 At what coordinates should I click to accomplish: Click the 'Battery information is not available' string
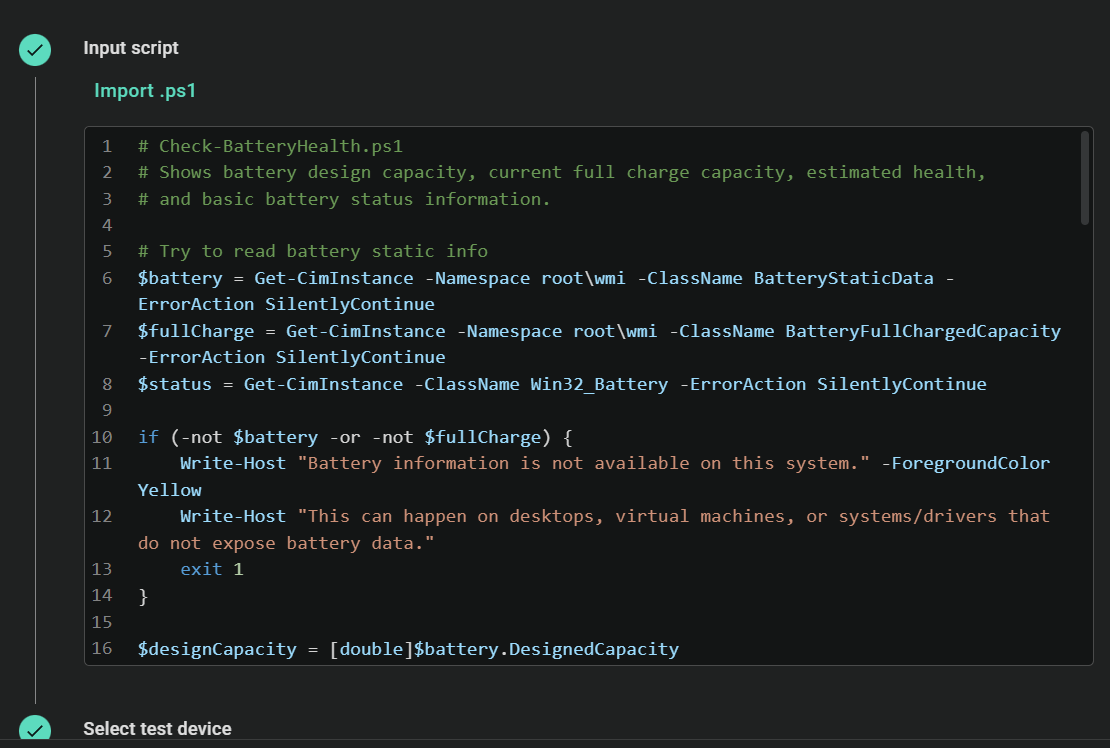point(583,464)
